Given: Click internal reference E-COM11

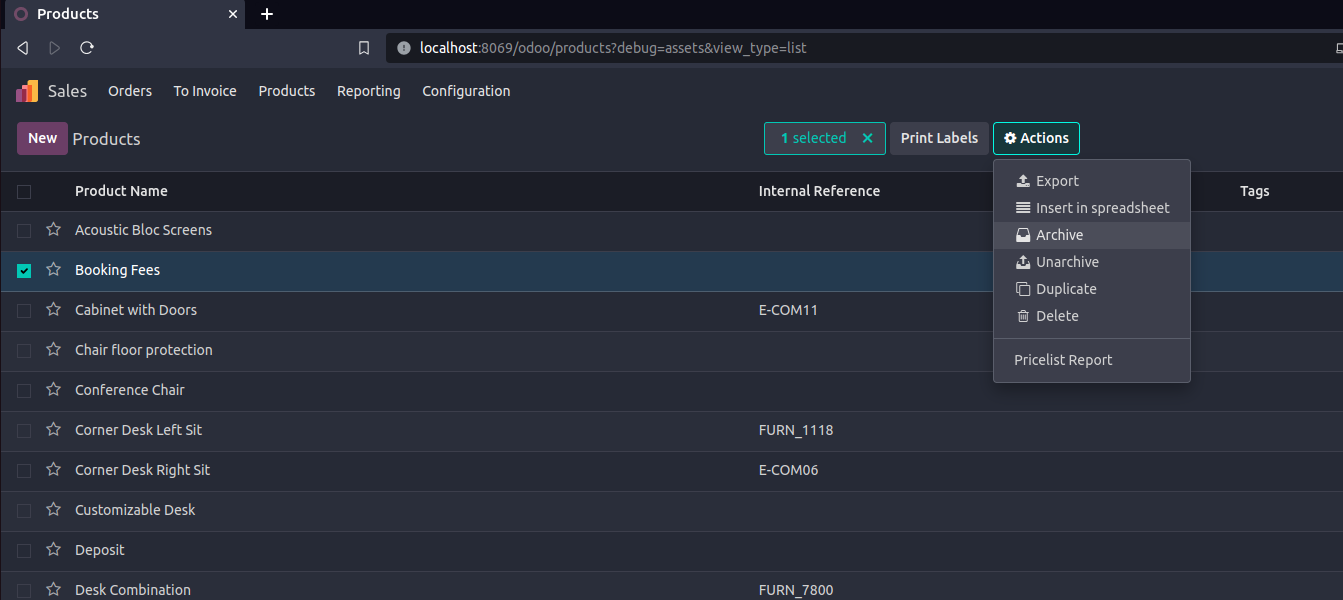Looking at the screenshot, I should pos(788,310).
